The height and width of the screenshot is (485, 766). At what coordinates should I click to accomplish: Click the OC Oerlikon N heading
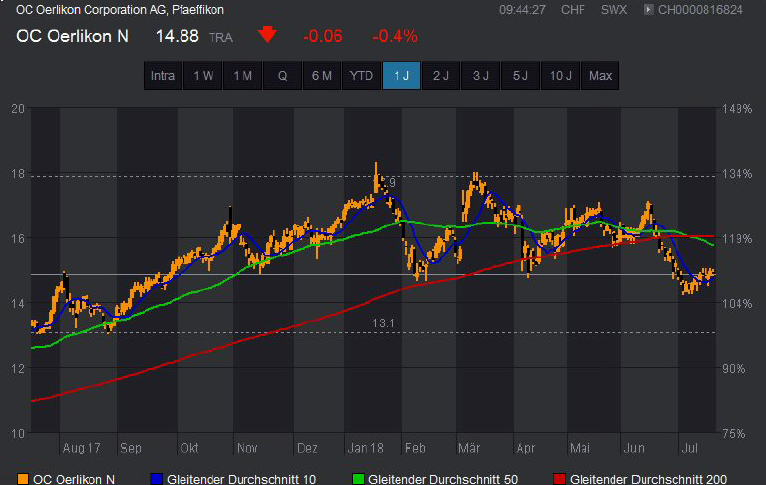click(x=72, y=36)
